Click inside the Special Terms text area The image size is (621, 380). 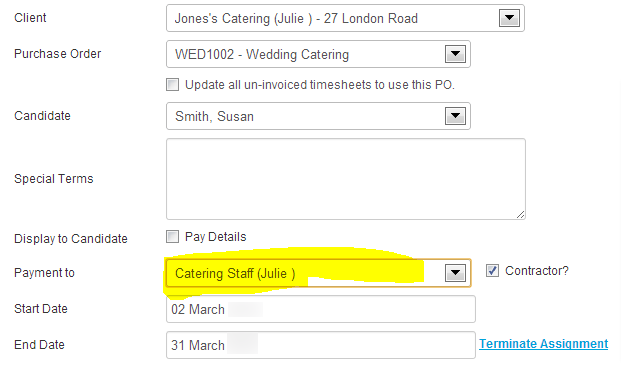coord(346,179)
